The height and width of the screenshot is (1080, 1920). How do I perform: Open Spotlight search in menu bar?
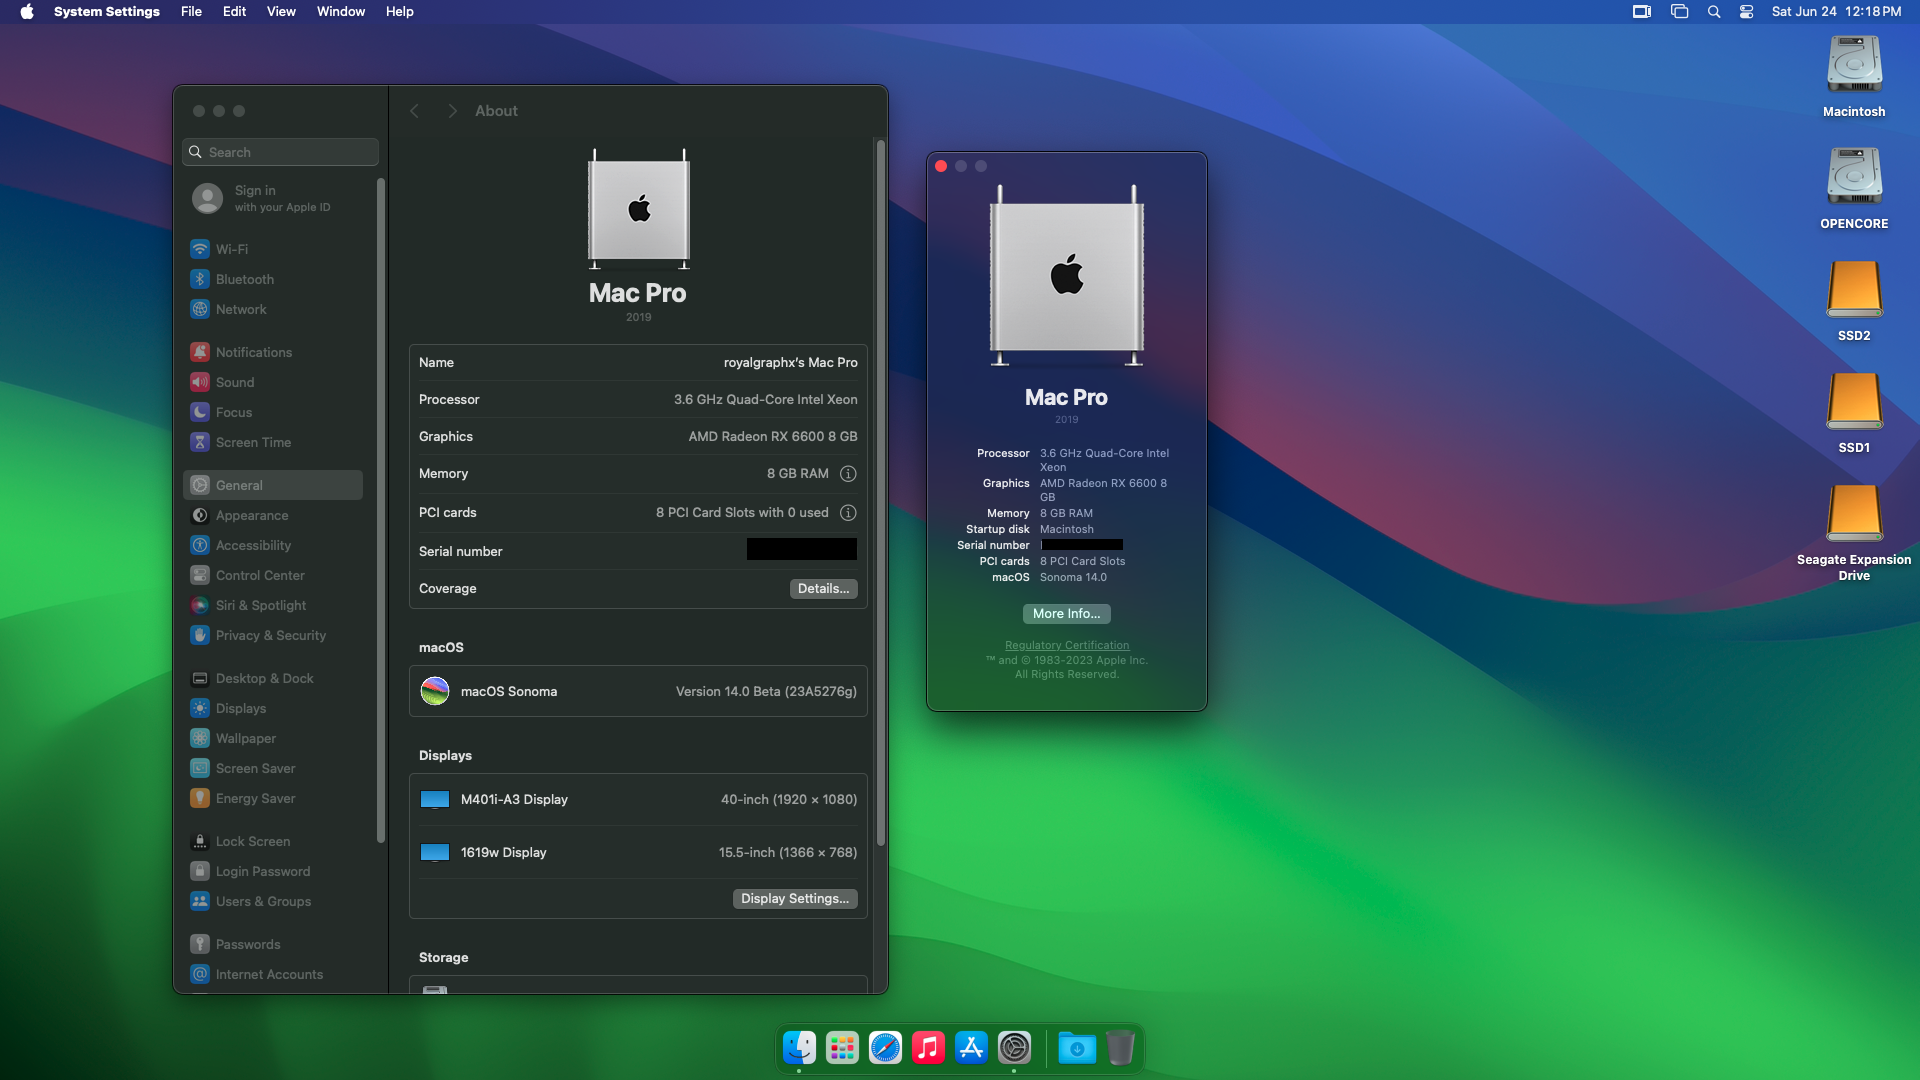[x=1714, y=12]
